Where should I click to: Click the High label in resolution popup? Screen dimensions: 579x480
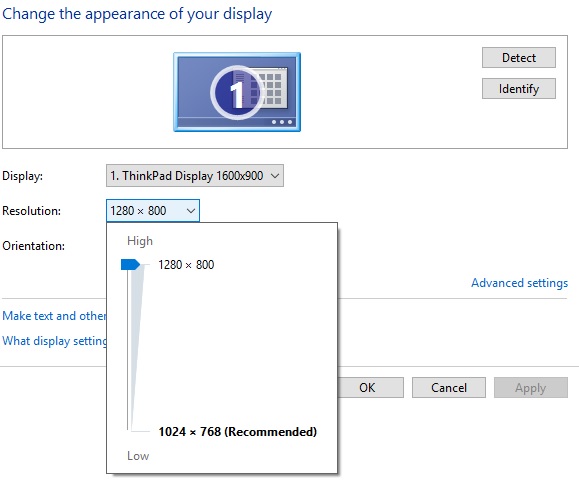pos(140,241)
